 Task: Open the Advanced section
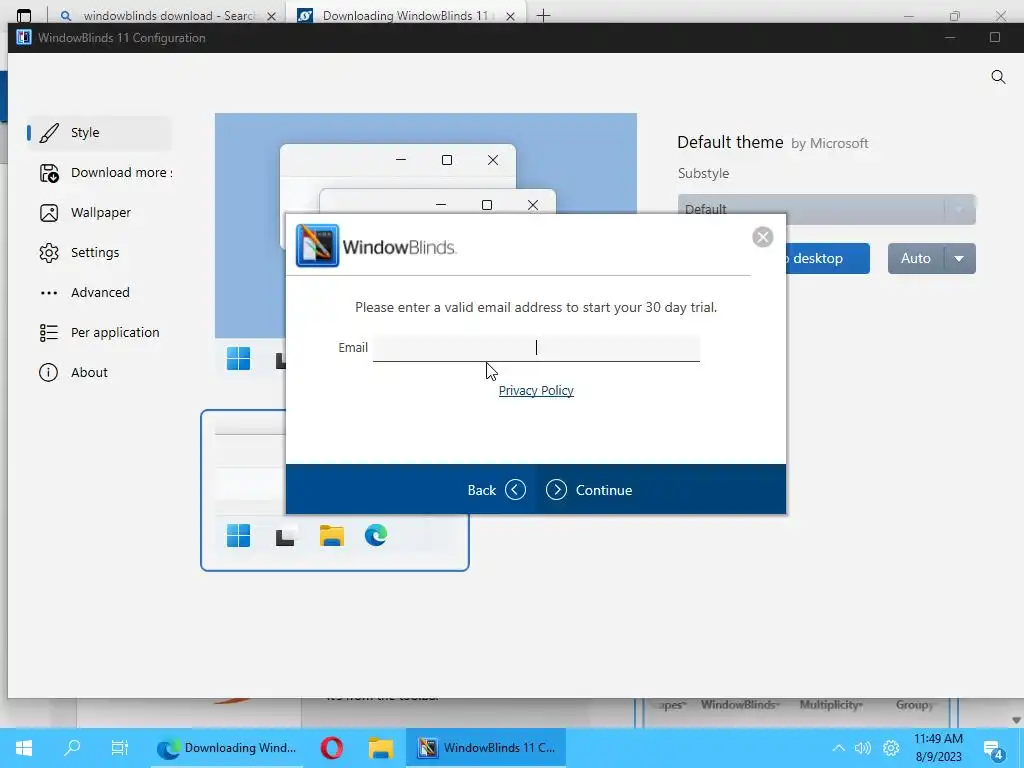[x=99, y=292]
